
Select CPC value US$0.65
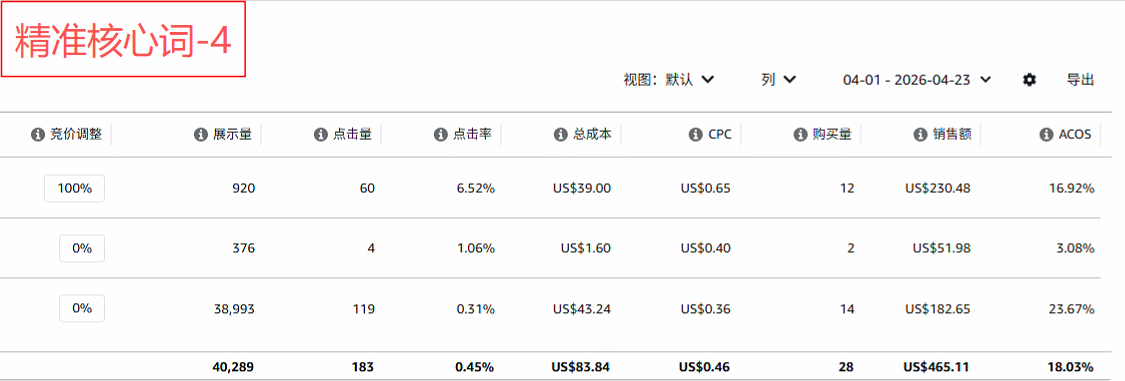click(706, 189)
